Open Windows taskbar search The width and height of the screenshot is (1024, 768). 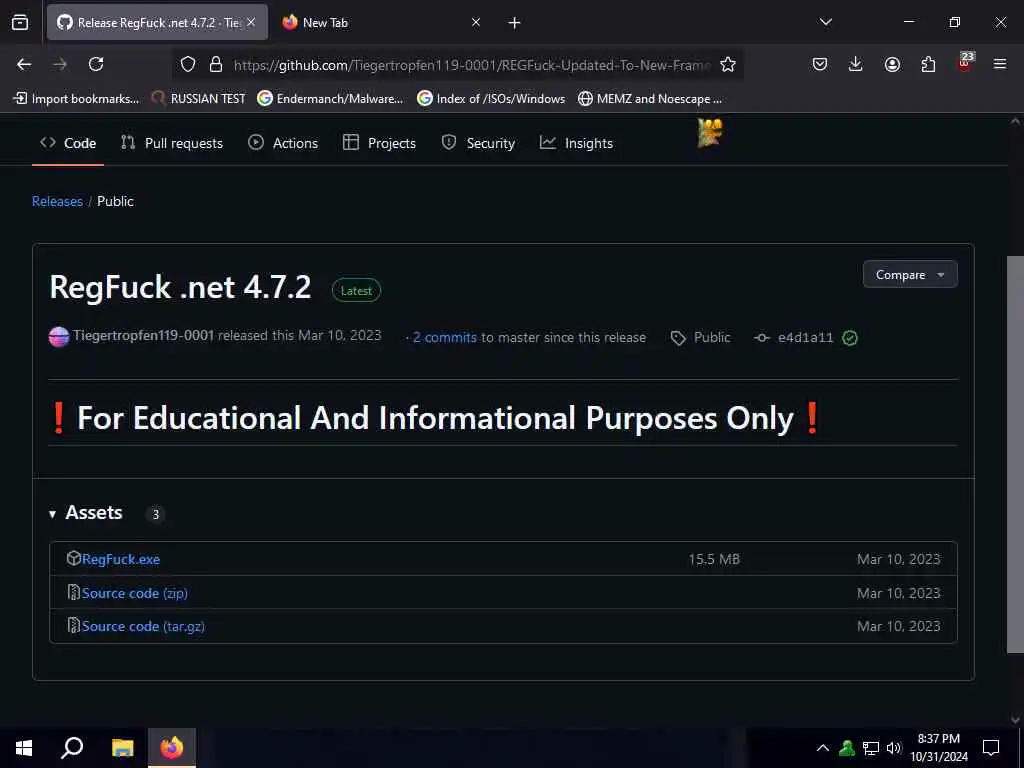tap(72, 747)
